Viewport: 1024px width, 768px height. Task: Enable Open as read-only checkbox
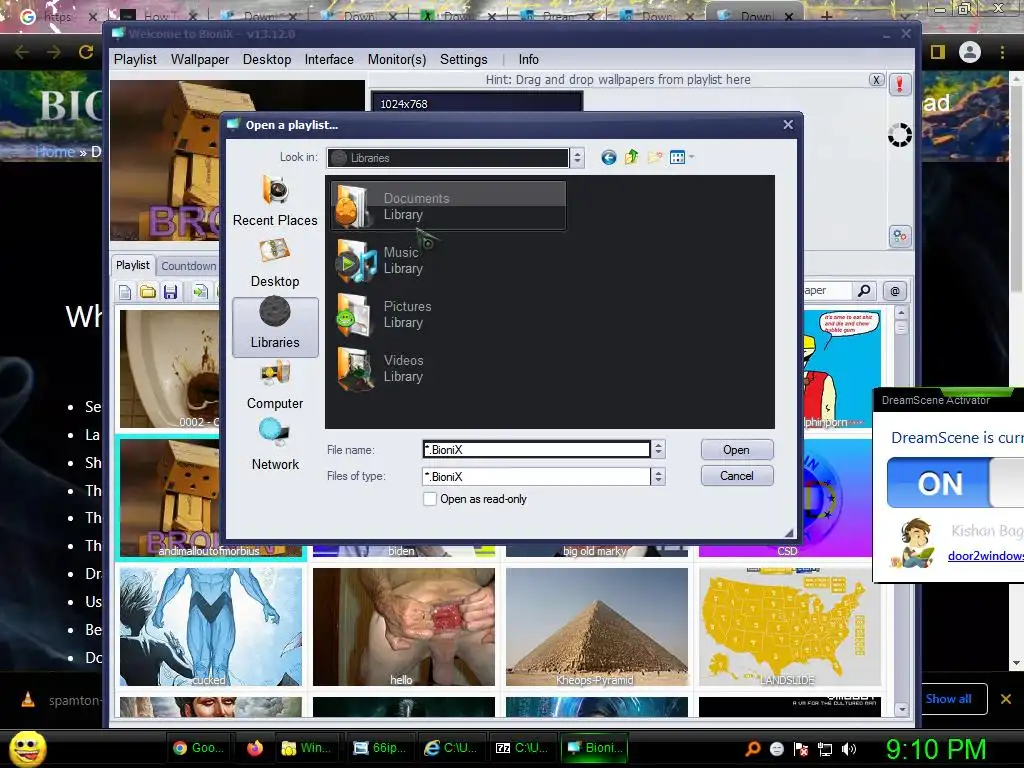(430, 499)
